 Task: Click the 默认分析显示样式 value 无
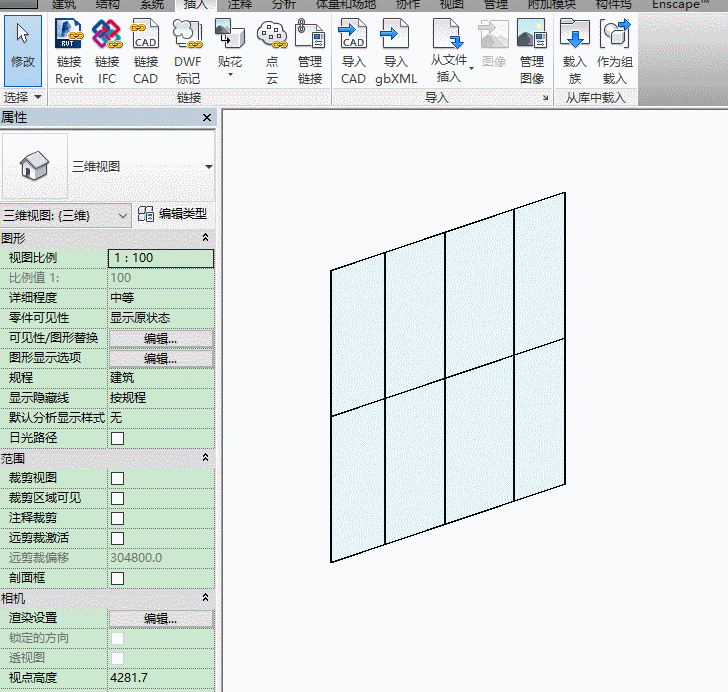tap(161, 418)
